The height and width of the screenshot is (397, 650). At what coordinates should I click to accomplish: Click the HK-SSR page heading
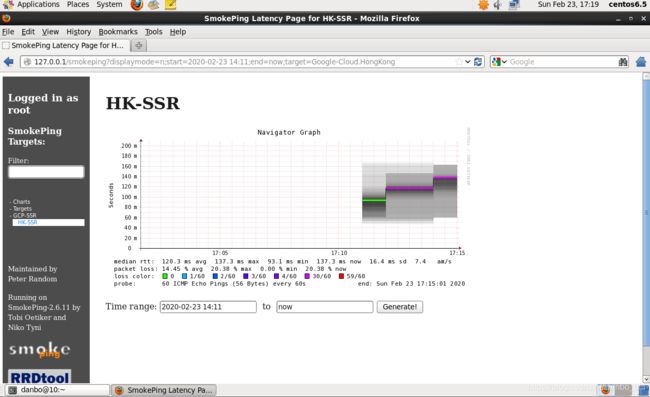click(x=143, y=103)
